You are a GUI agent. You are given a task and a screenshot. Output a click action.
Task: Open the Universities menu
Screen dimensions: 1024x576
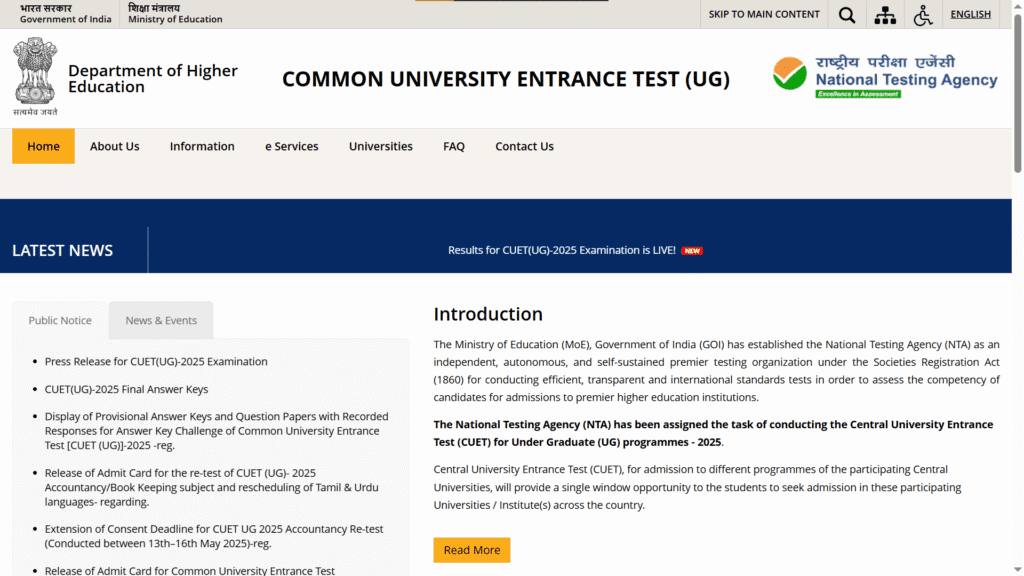(381, 146)
